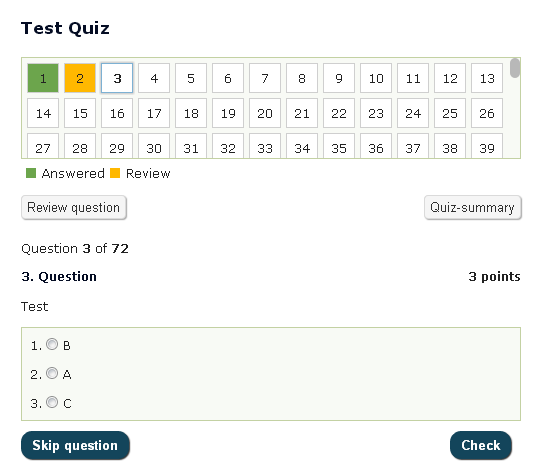Select radio option C
The width and height of the screenshot is (543, 470).
click(x=52, y=402)
